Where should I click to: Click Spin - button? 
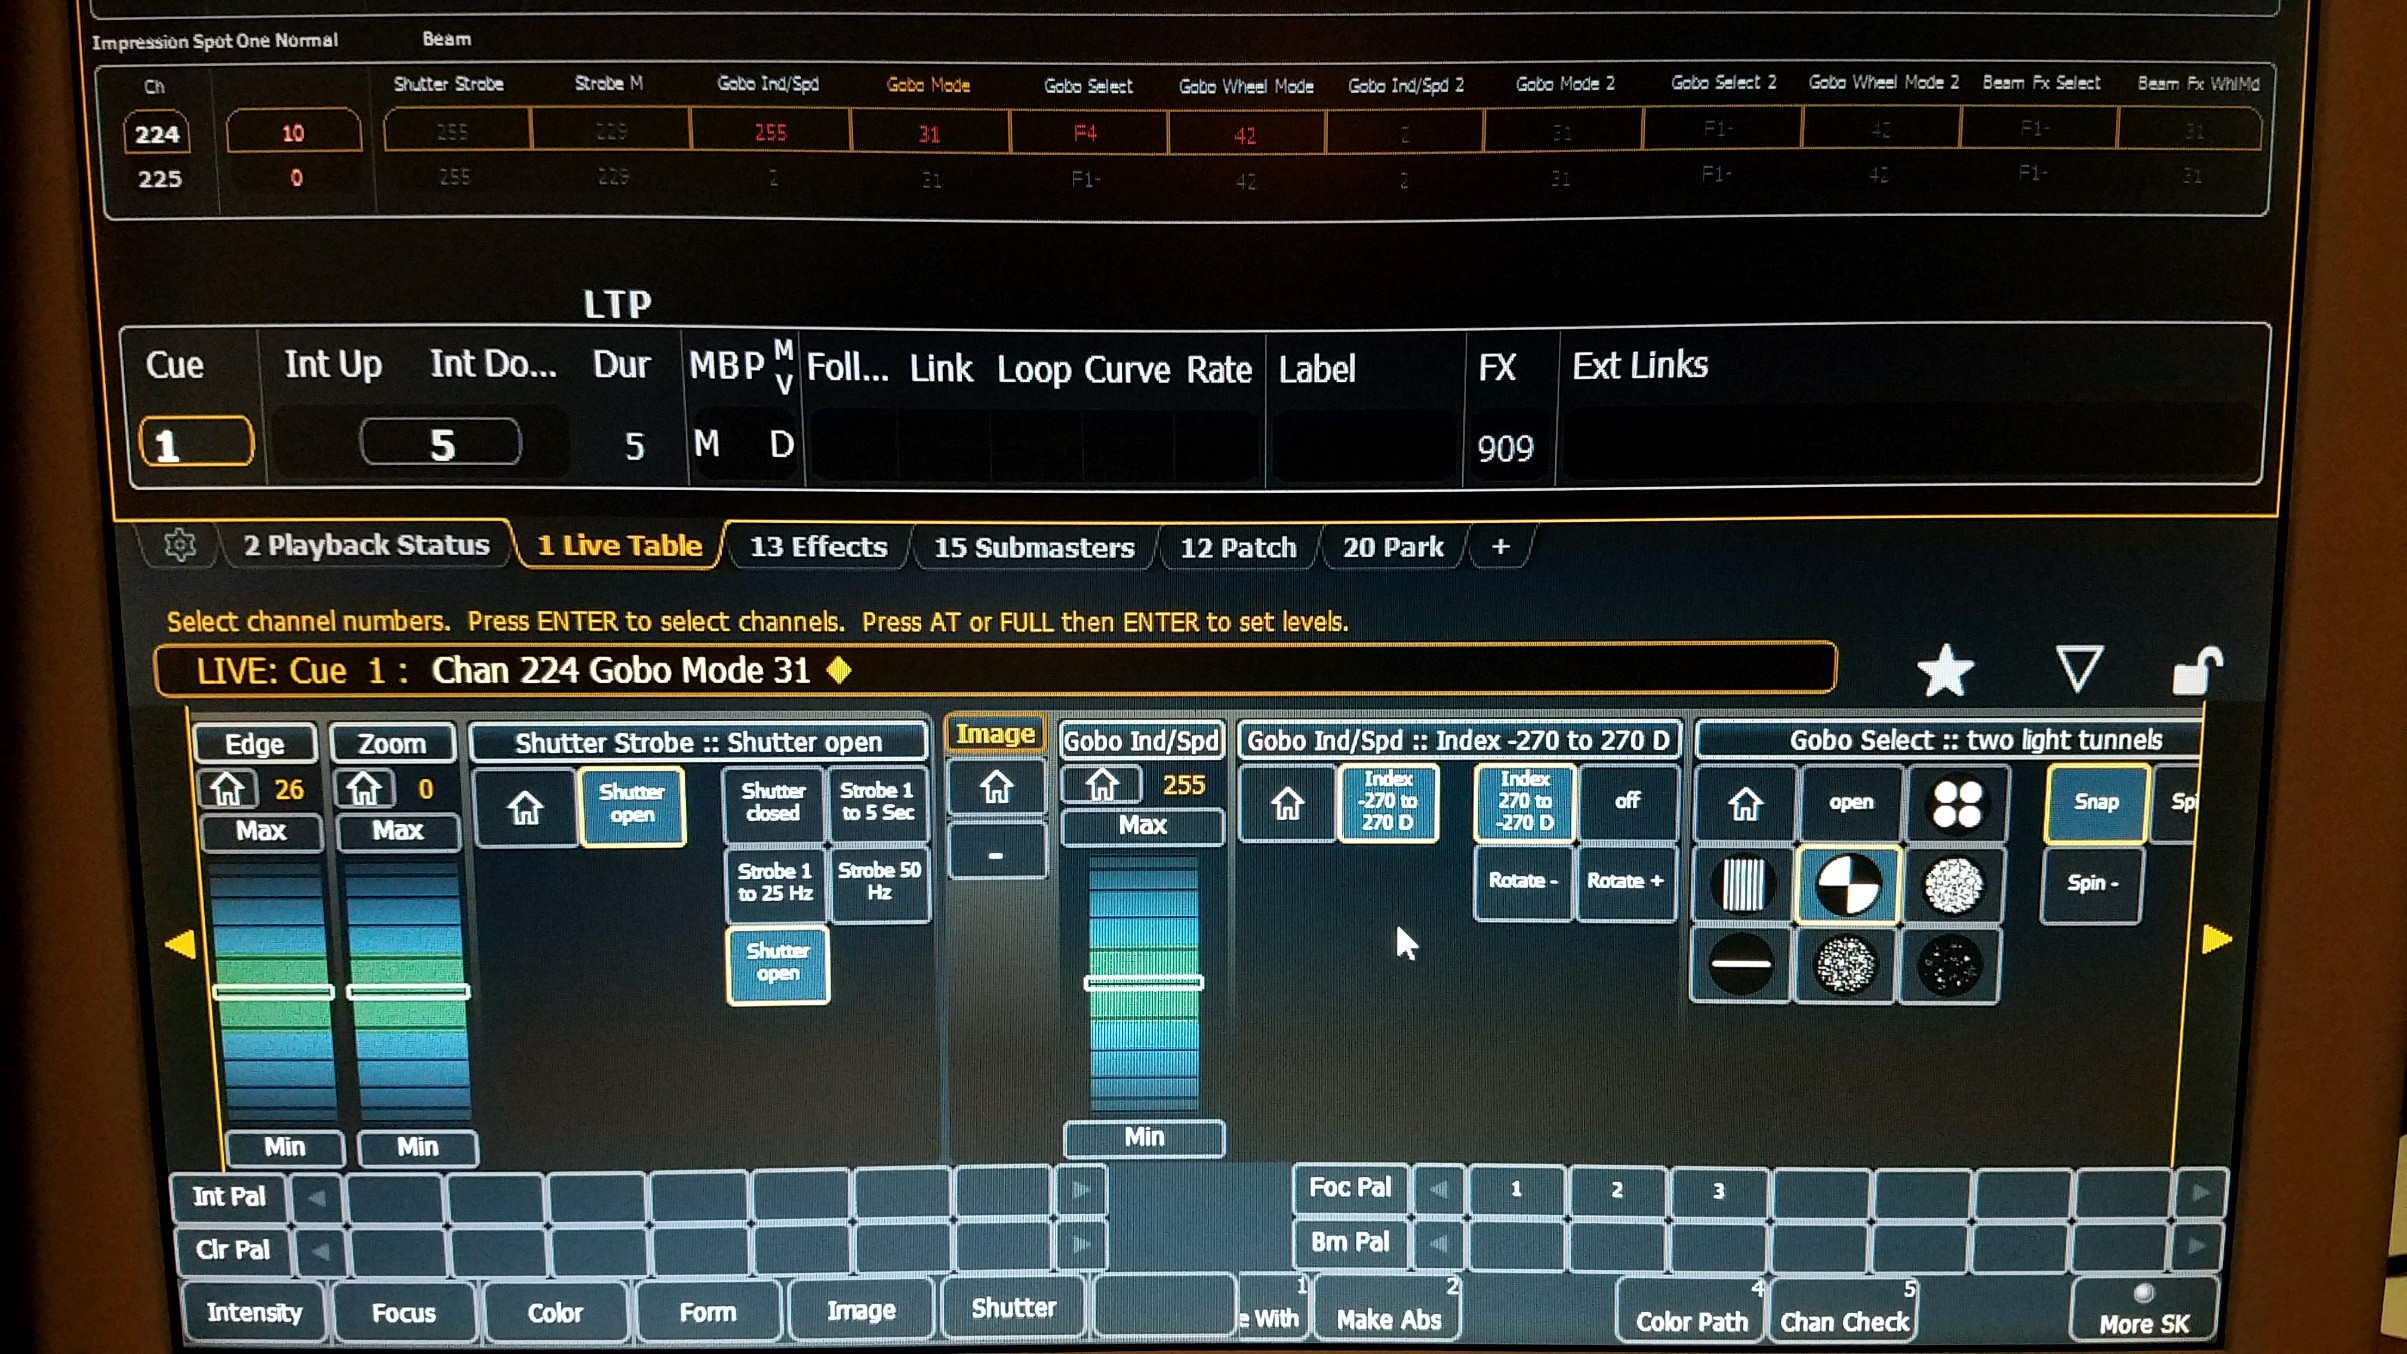[x=2092, y=884]
